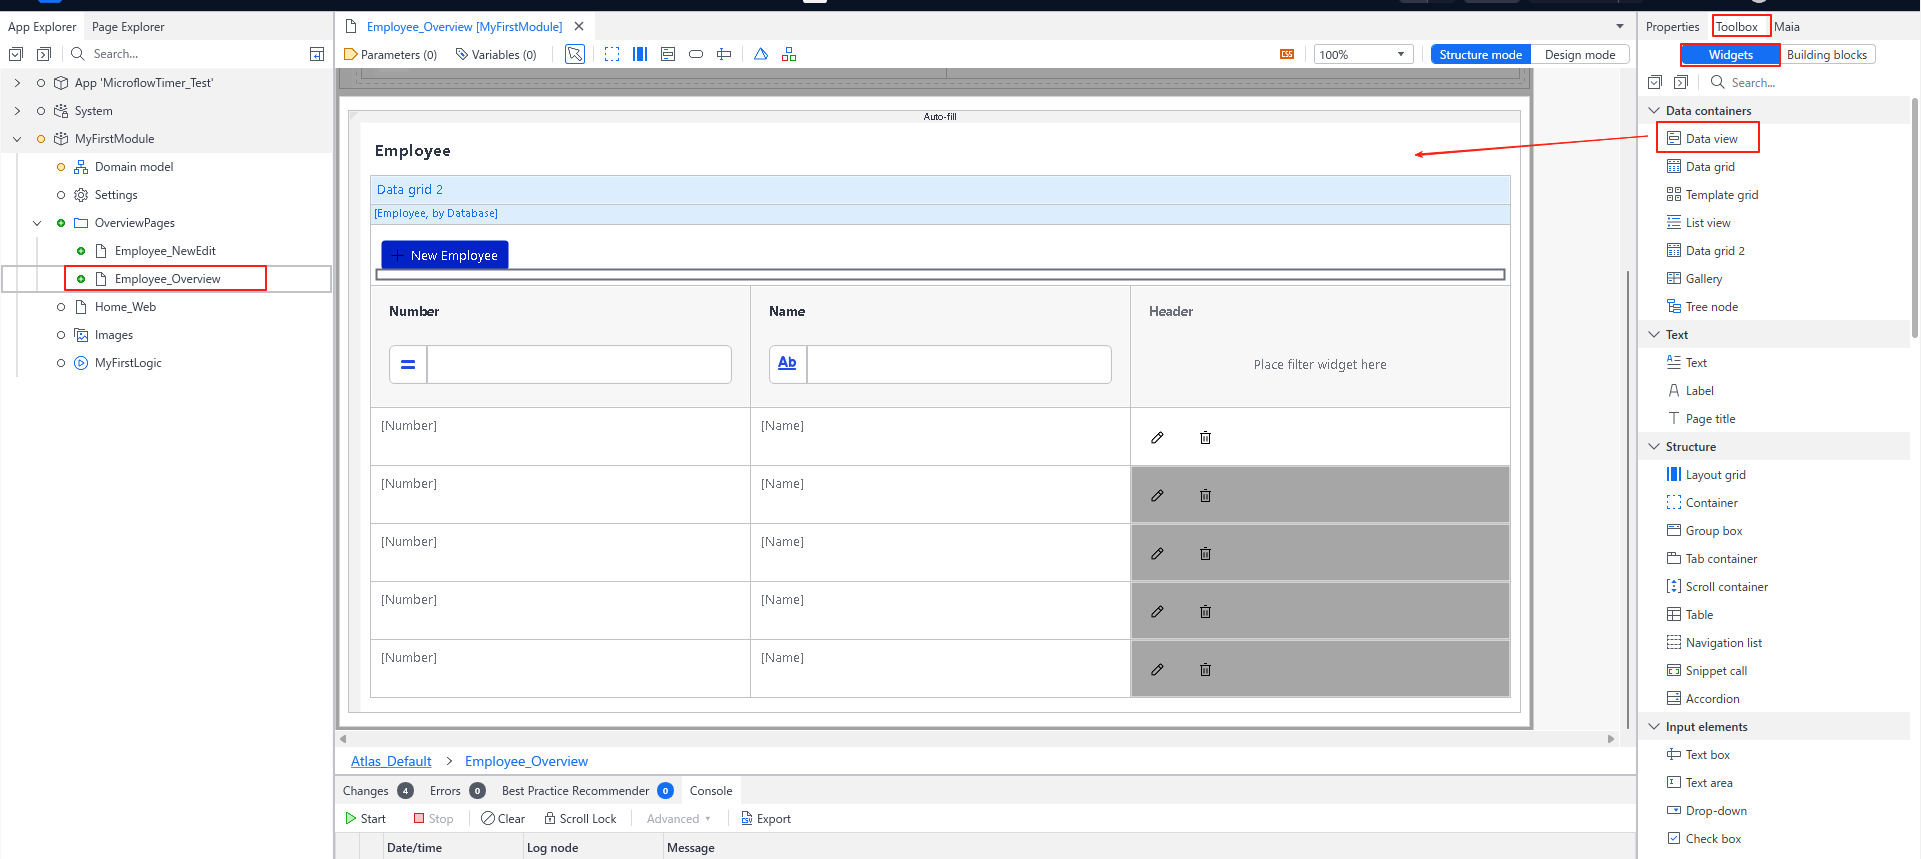The image size is (1921, 859).
Task: Toggle layout icon beside App Explorer search
Action: pyautogui.click(x=317, y=54)
